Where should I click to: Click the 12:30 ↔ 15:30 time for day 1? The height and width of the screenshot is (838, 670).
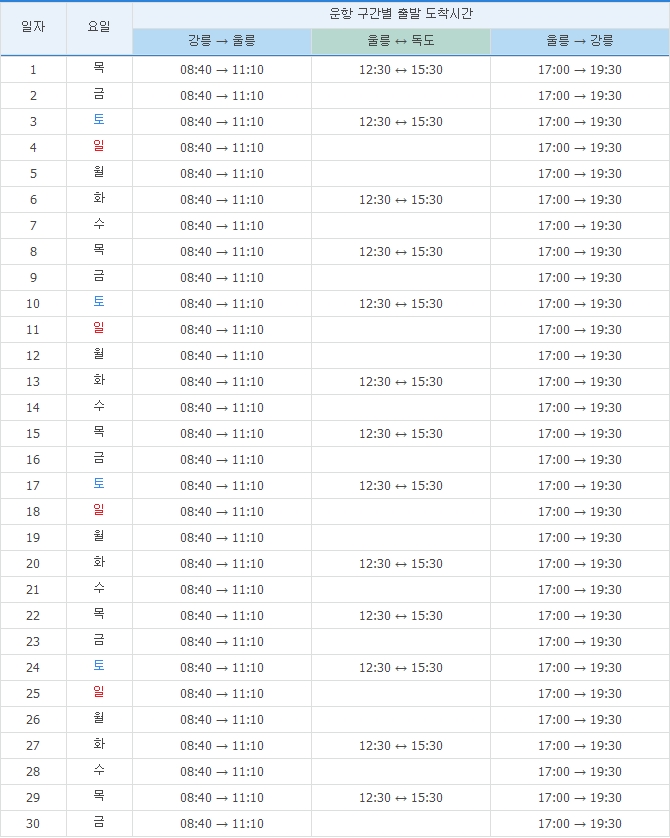(400, 70)
